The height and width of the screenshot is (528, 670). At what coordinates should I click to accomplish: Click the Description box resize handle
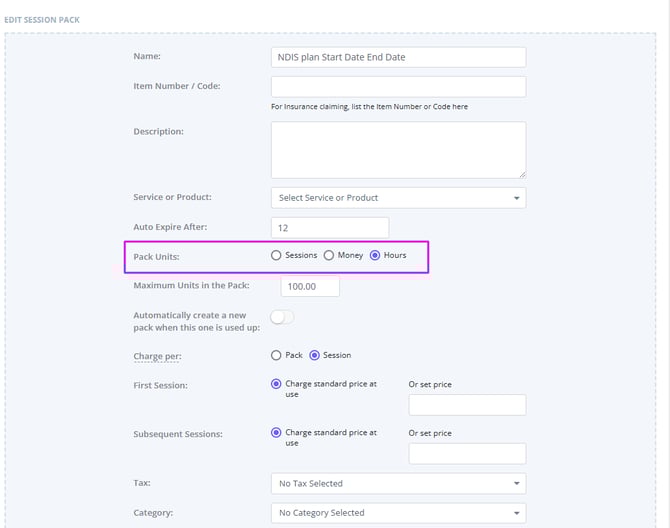[521, 173]
